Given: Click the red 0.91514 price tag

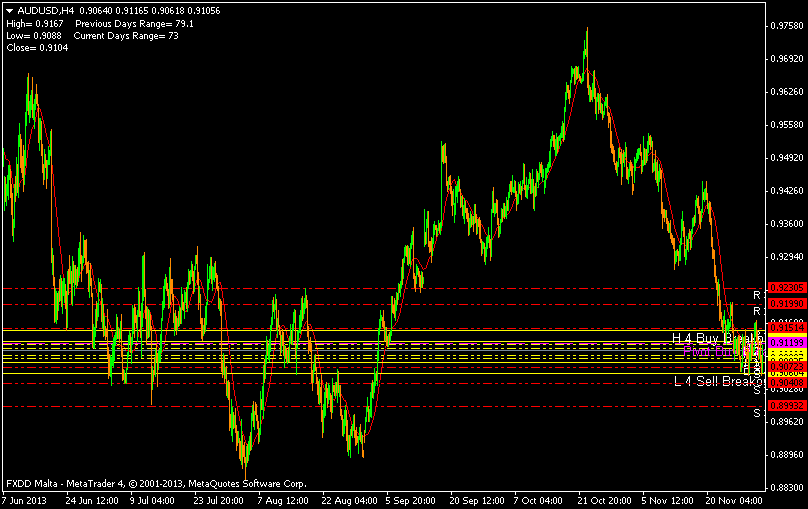Looking at the screenshot, I should (786, 328).
